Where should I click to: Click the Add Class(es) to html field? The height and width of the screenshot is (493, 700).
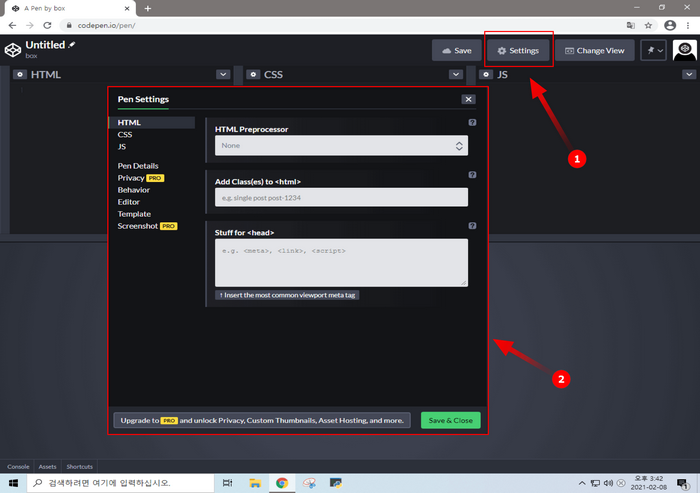coord(341,198)
